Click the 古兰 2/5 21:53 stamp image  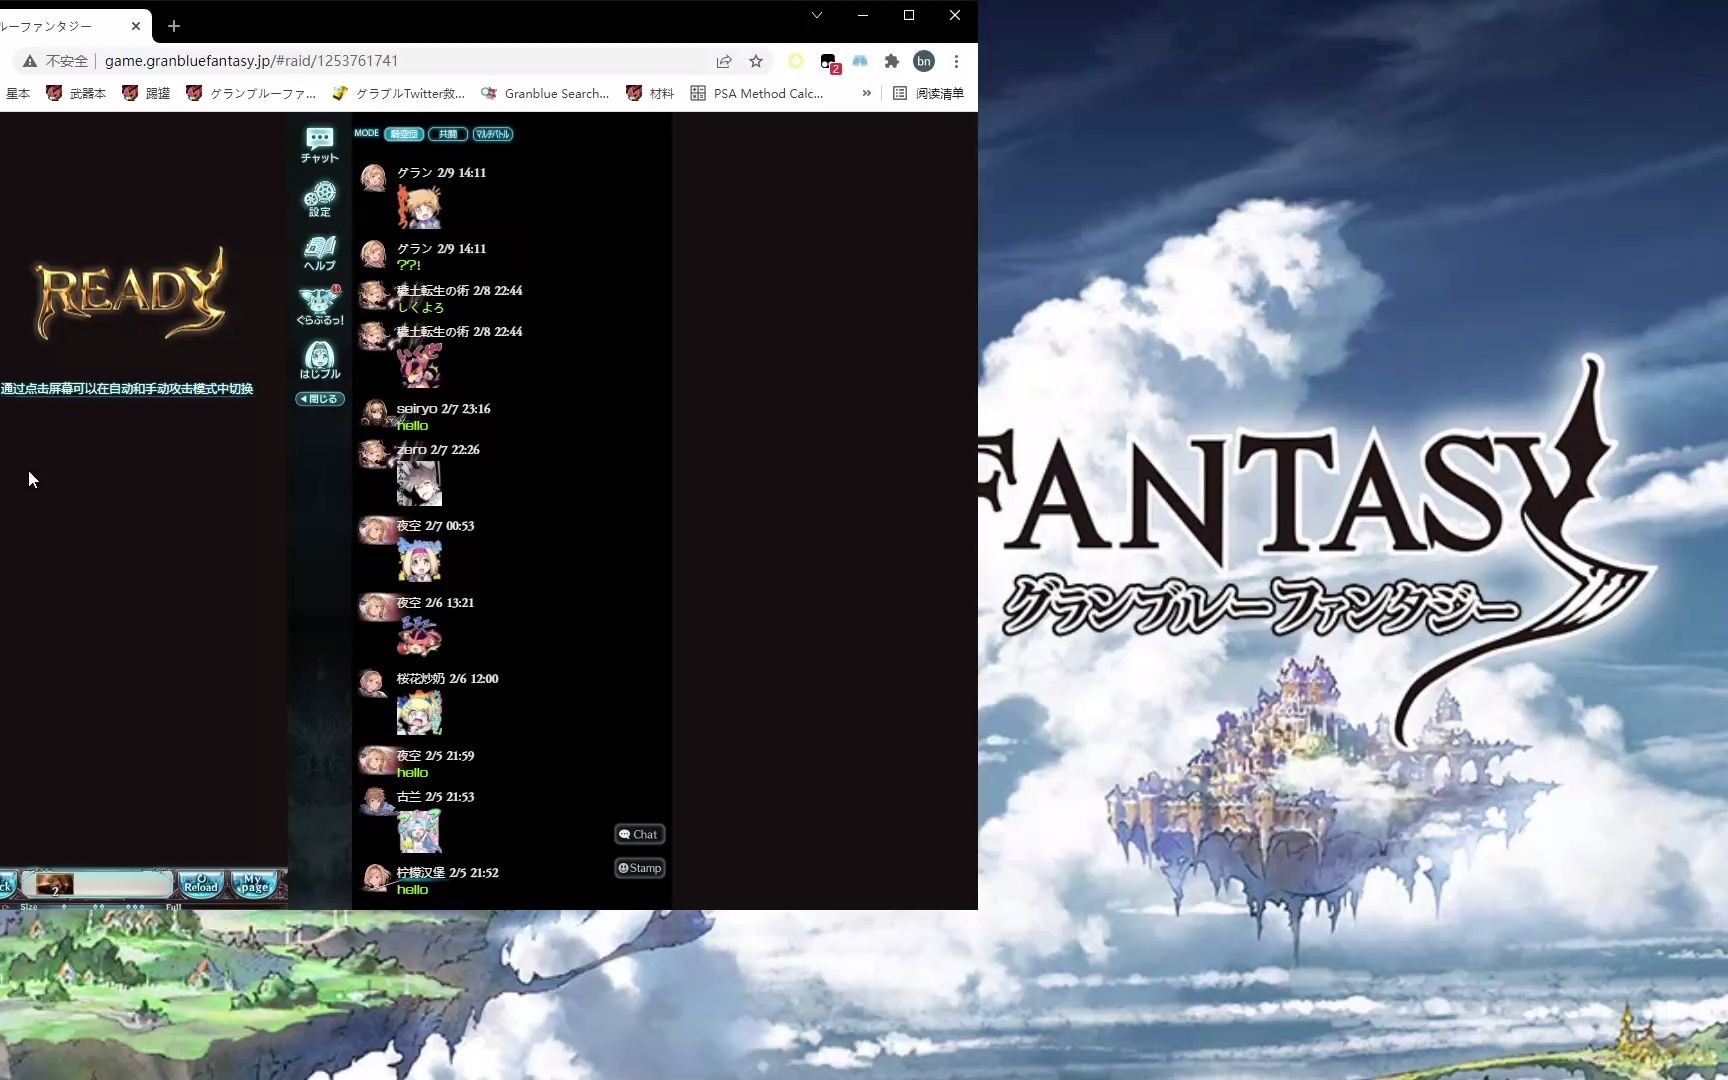pyautogui.click(x=419, y=831)
